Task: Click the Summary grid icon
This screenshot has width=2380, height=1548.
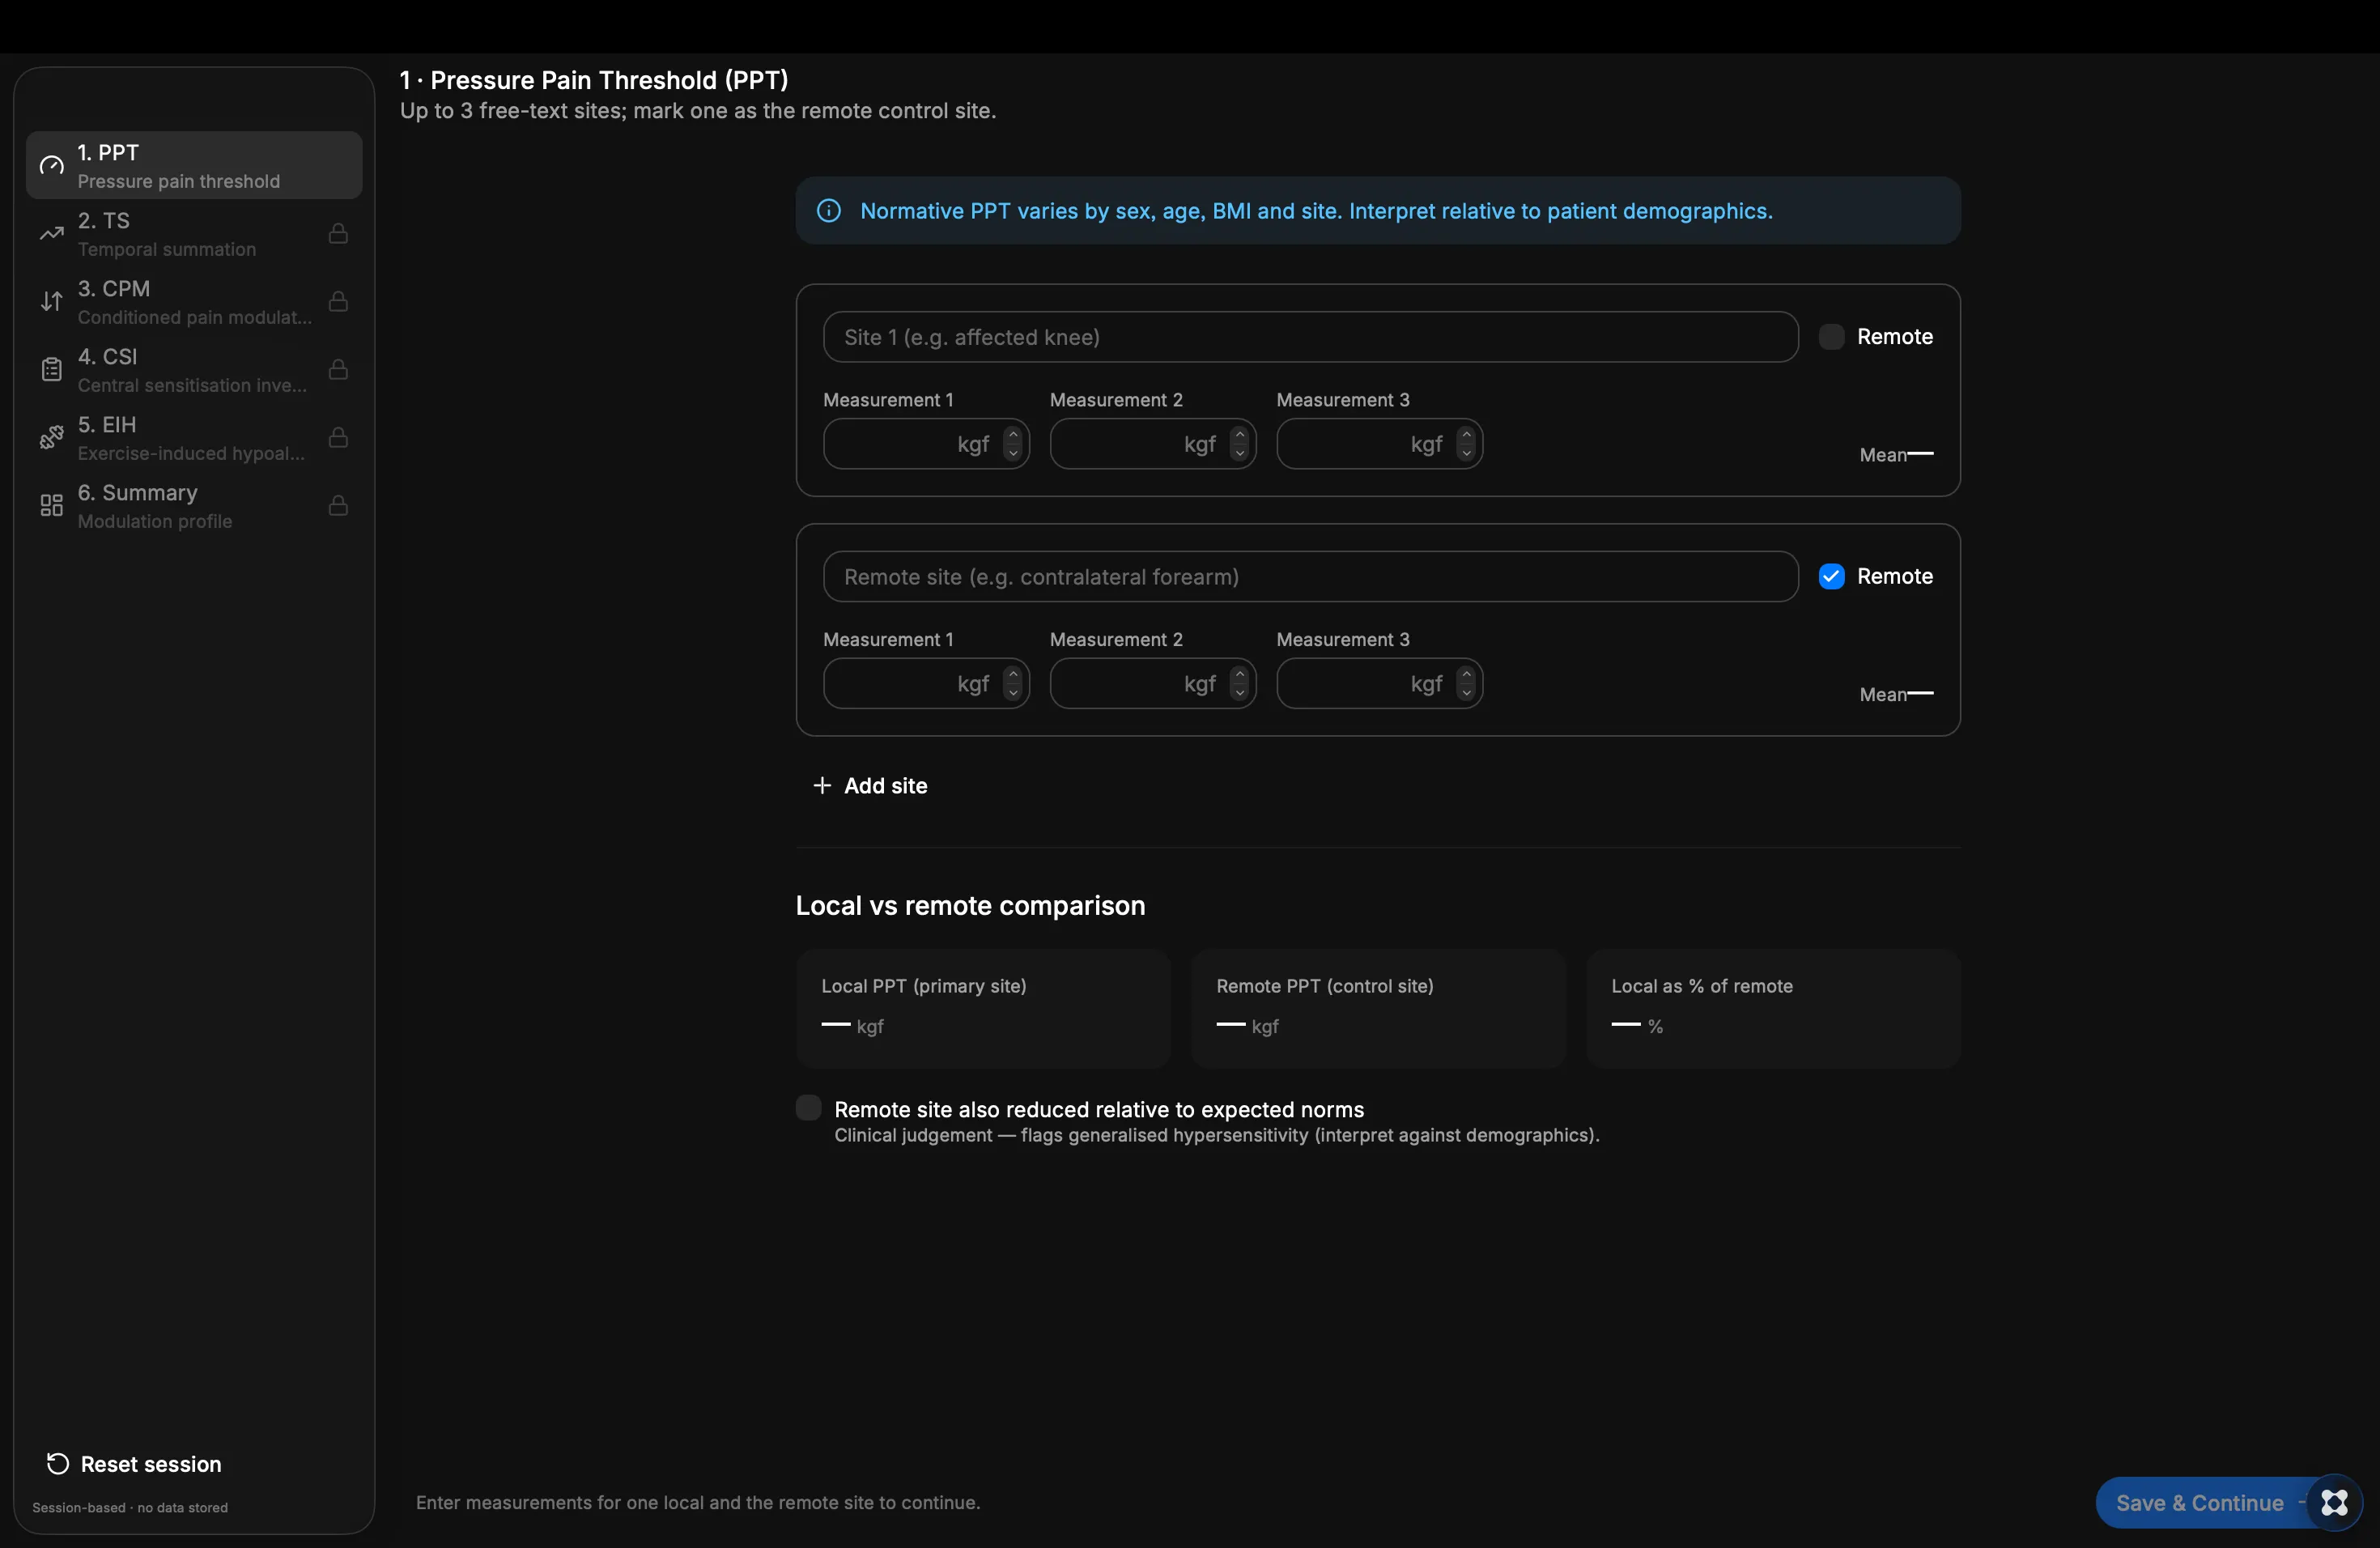Action: pyautogui.click(x=51, y=506)
